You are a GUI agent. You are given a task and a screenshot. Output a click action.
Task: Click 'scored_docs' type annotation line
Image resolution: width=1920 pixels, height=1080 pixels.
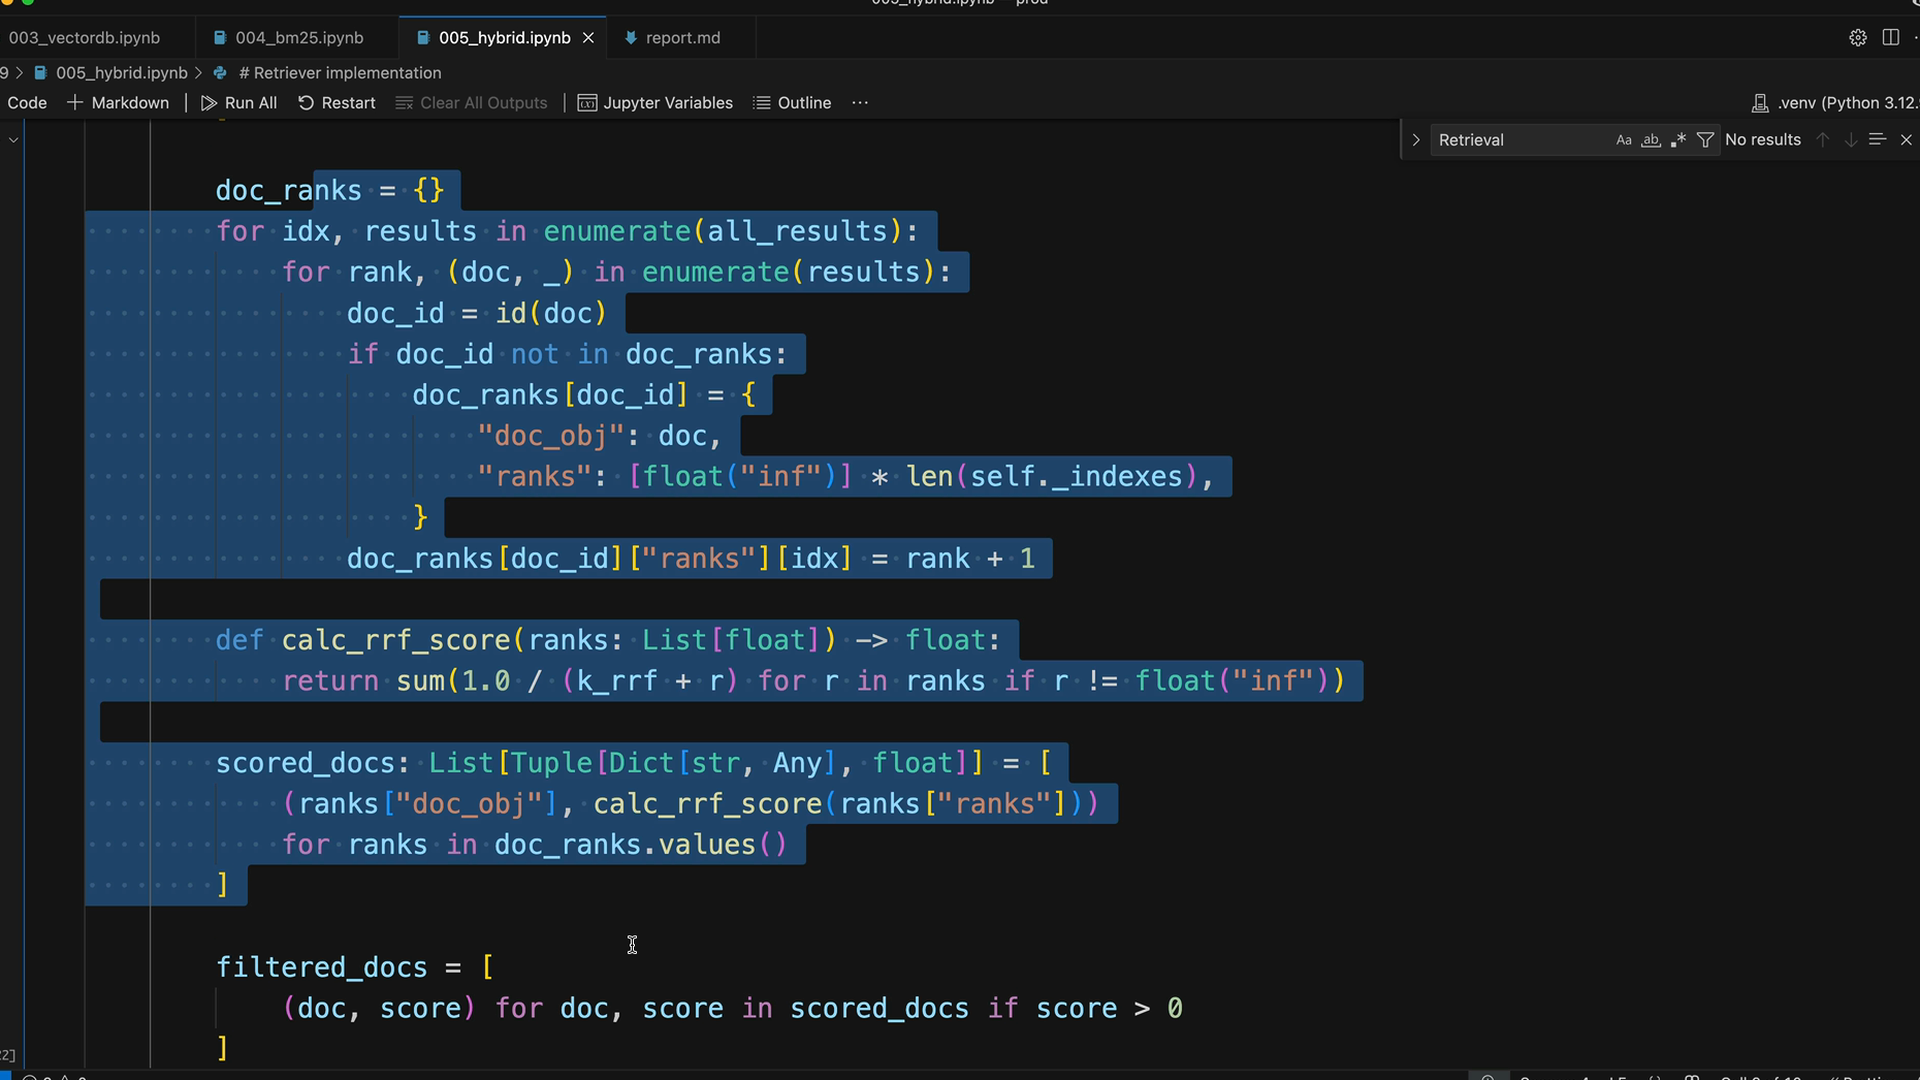coord(634,763)
